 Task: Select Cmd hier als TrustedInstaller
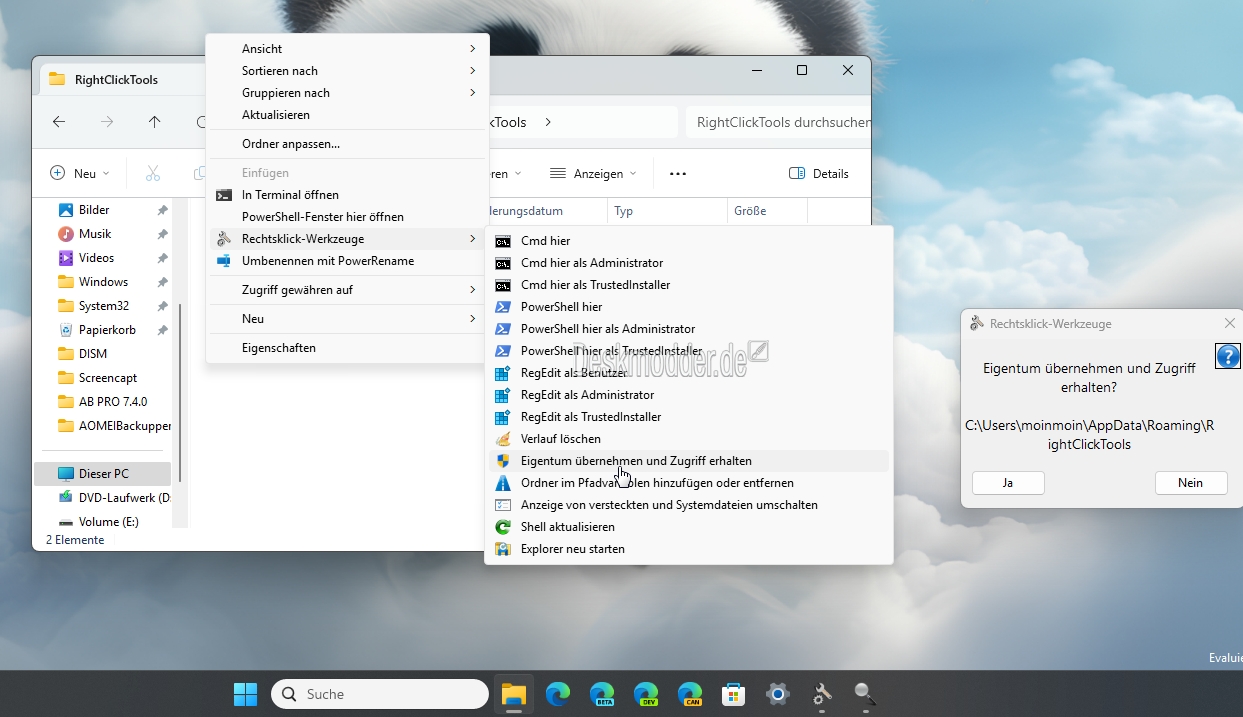[x=689, y=285]
